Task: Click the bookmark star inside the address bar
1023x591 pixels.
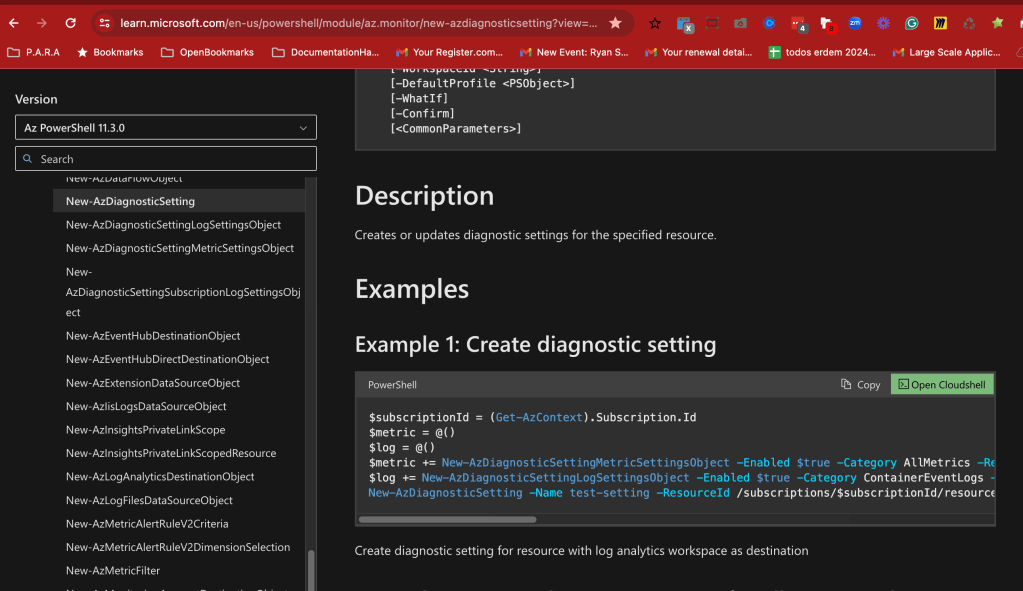Action: (x=615, y=23)
